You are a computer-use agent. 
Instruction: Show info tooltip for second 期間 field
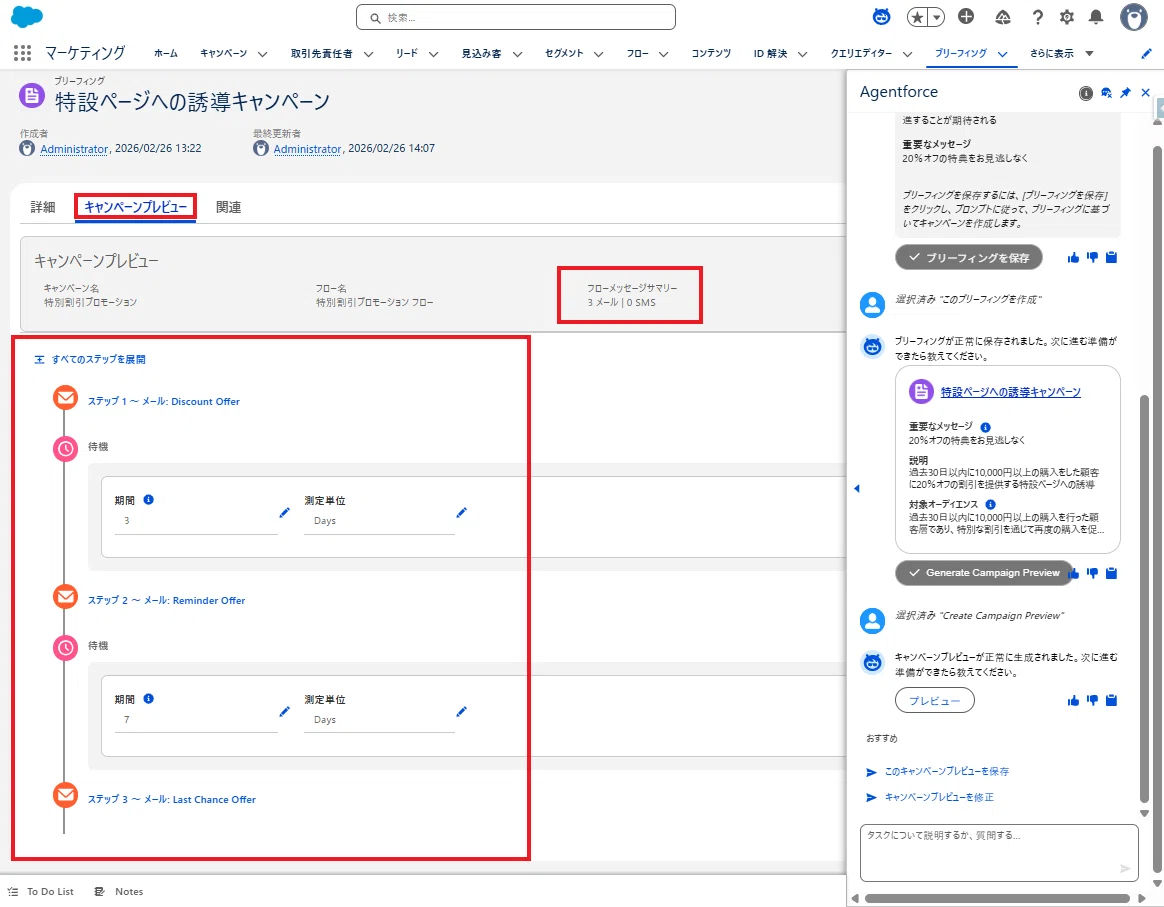pos(148,698)
